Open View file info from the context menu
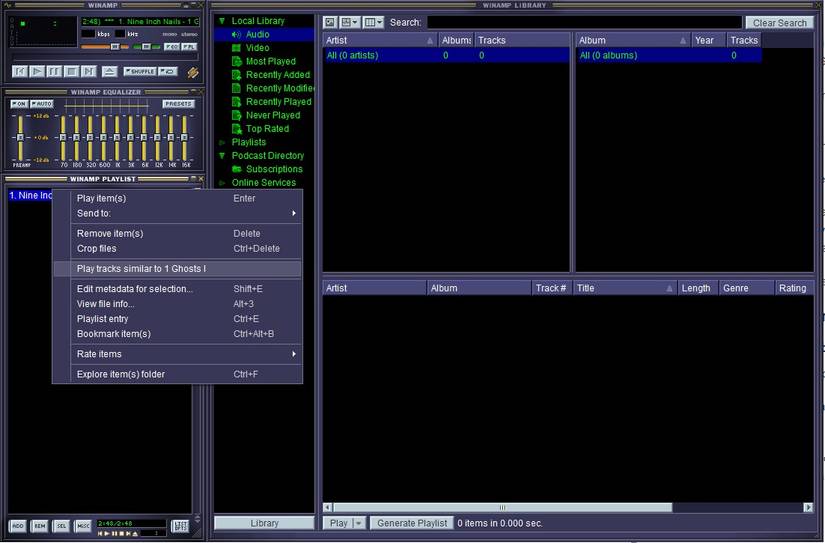The height and width of the screenshot is (543, 825). pos(178,304)
